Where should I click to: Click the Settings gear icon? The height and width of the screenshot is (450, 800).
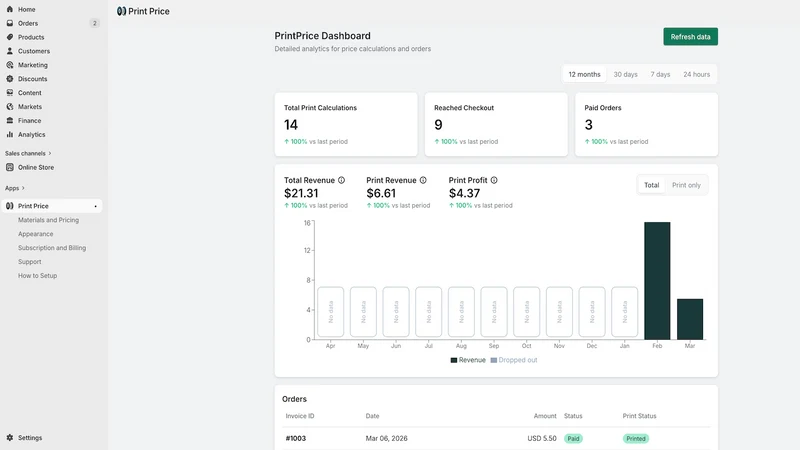[10, 437]
